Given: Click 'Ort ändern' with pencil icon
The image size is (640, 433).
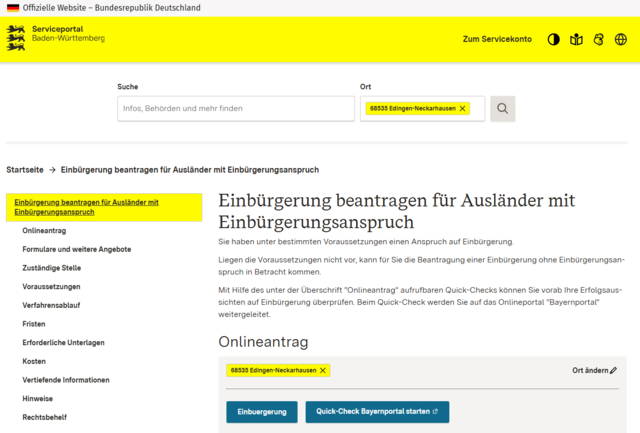Looking at the screenshot, I should coord(594,370).
